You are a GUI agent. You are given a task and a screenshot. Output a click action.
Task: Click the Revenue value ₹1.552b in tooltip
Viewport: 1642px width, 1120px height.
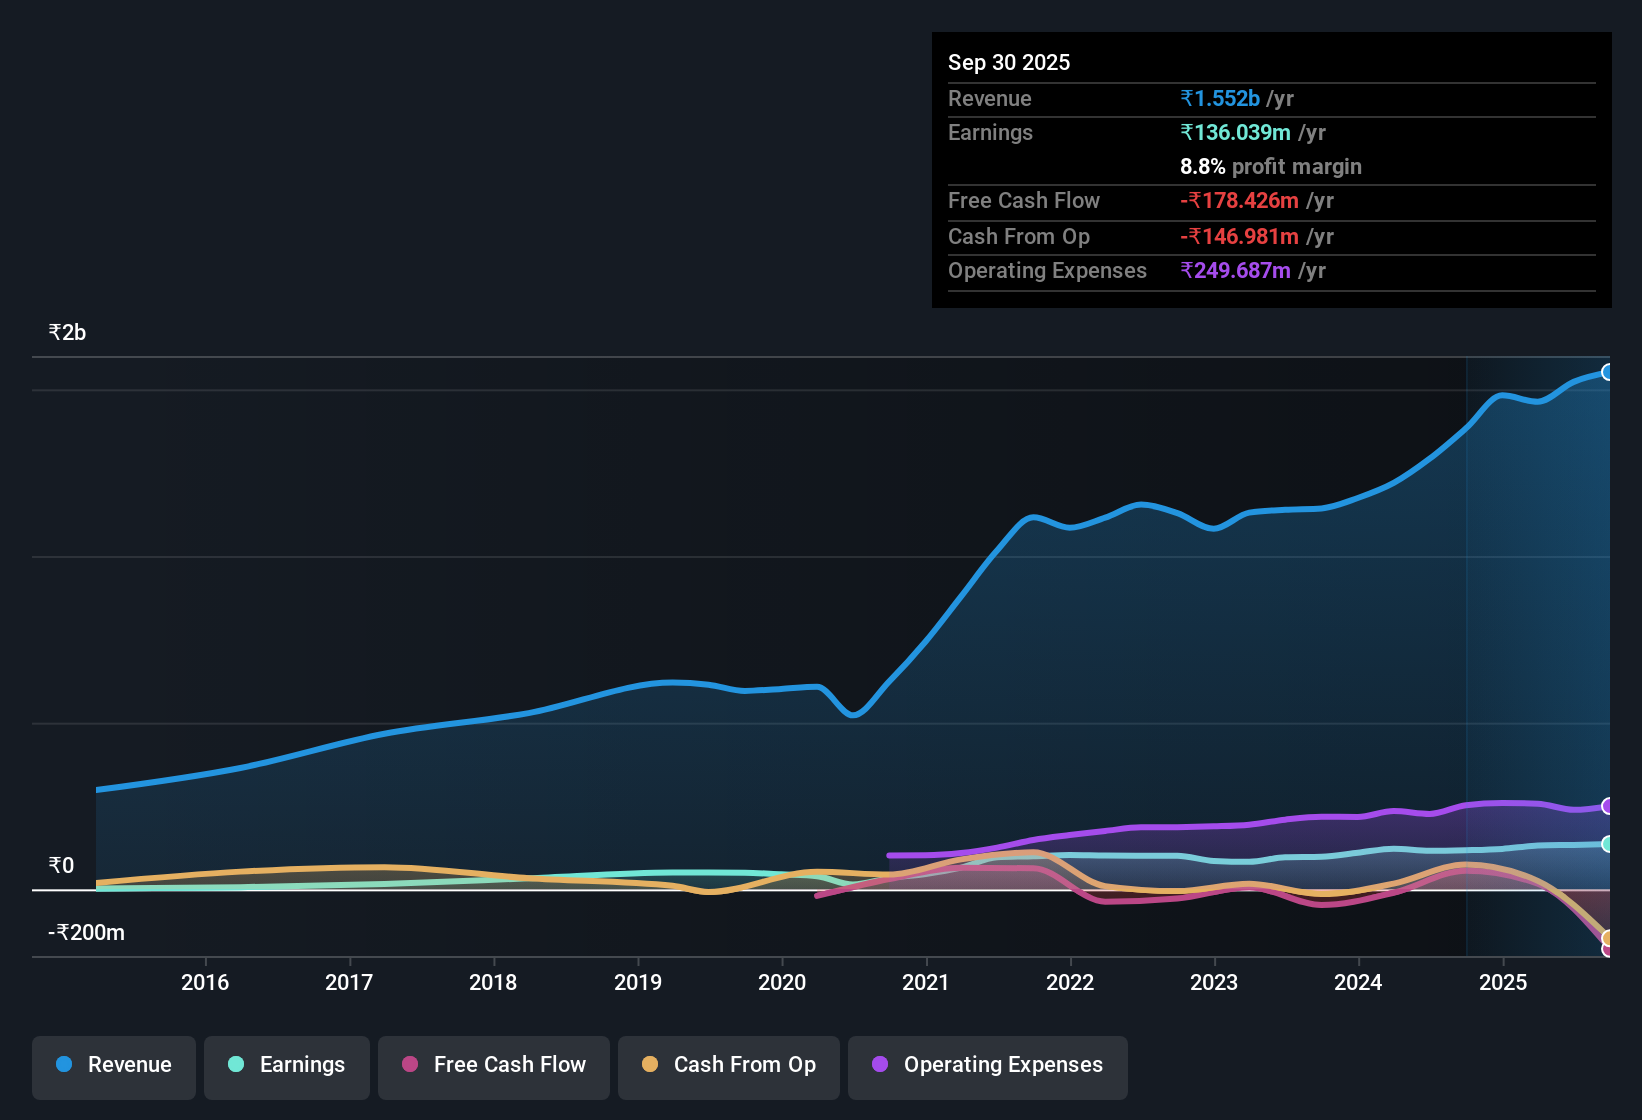pos(1220,98)
